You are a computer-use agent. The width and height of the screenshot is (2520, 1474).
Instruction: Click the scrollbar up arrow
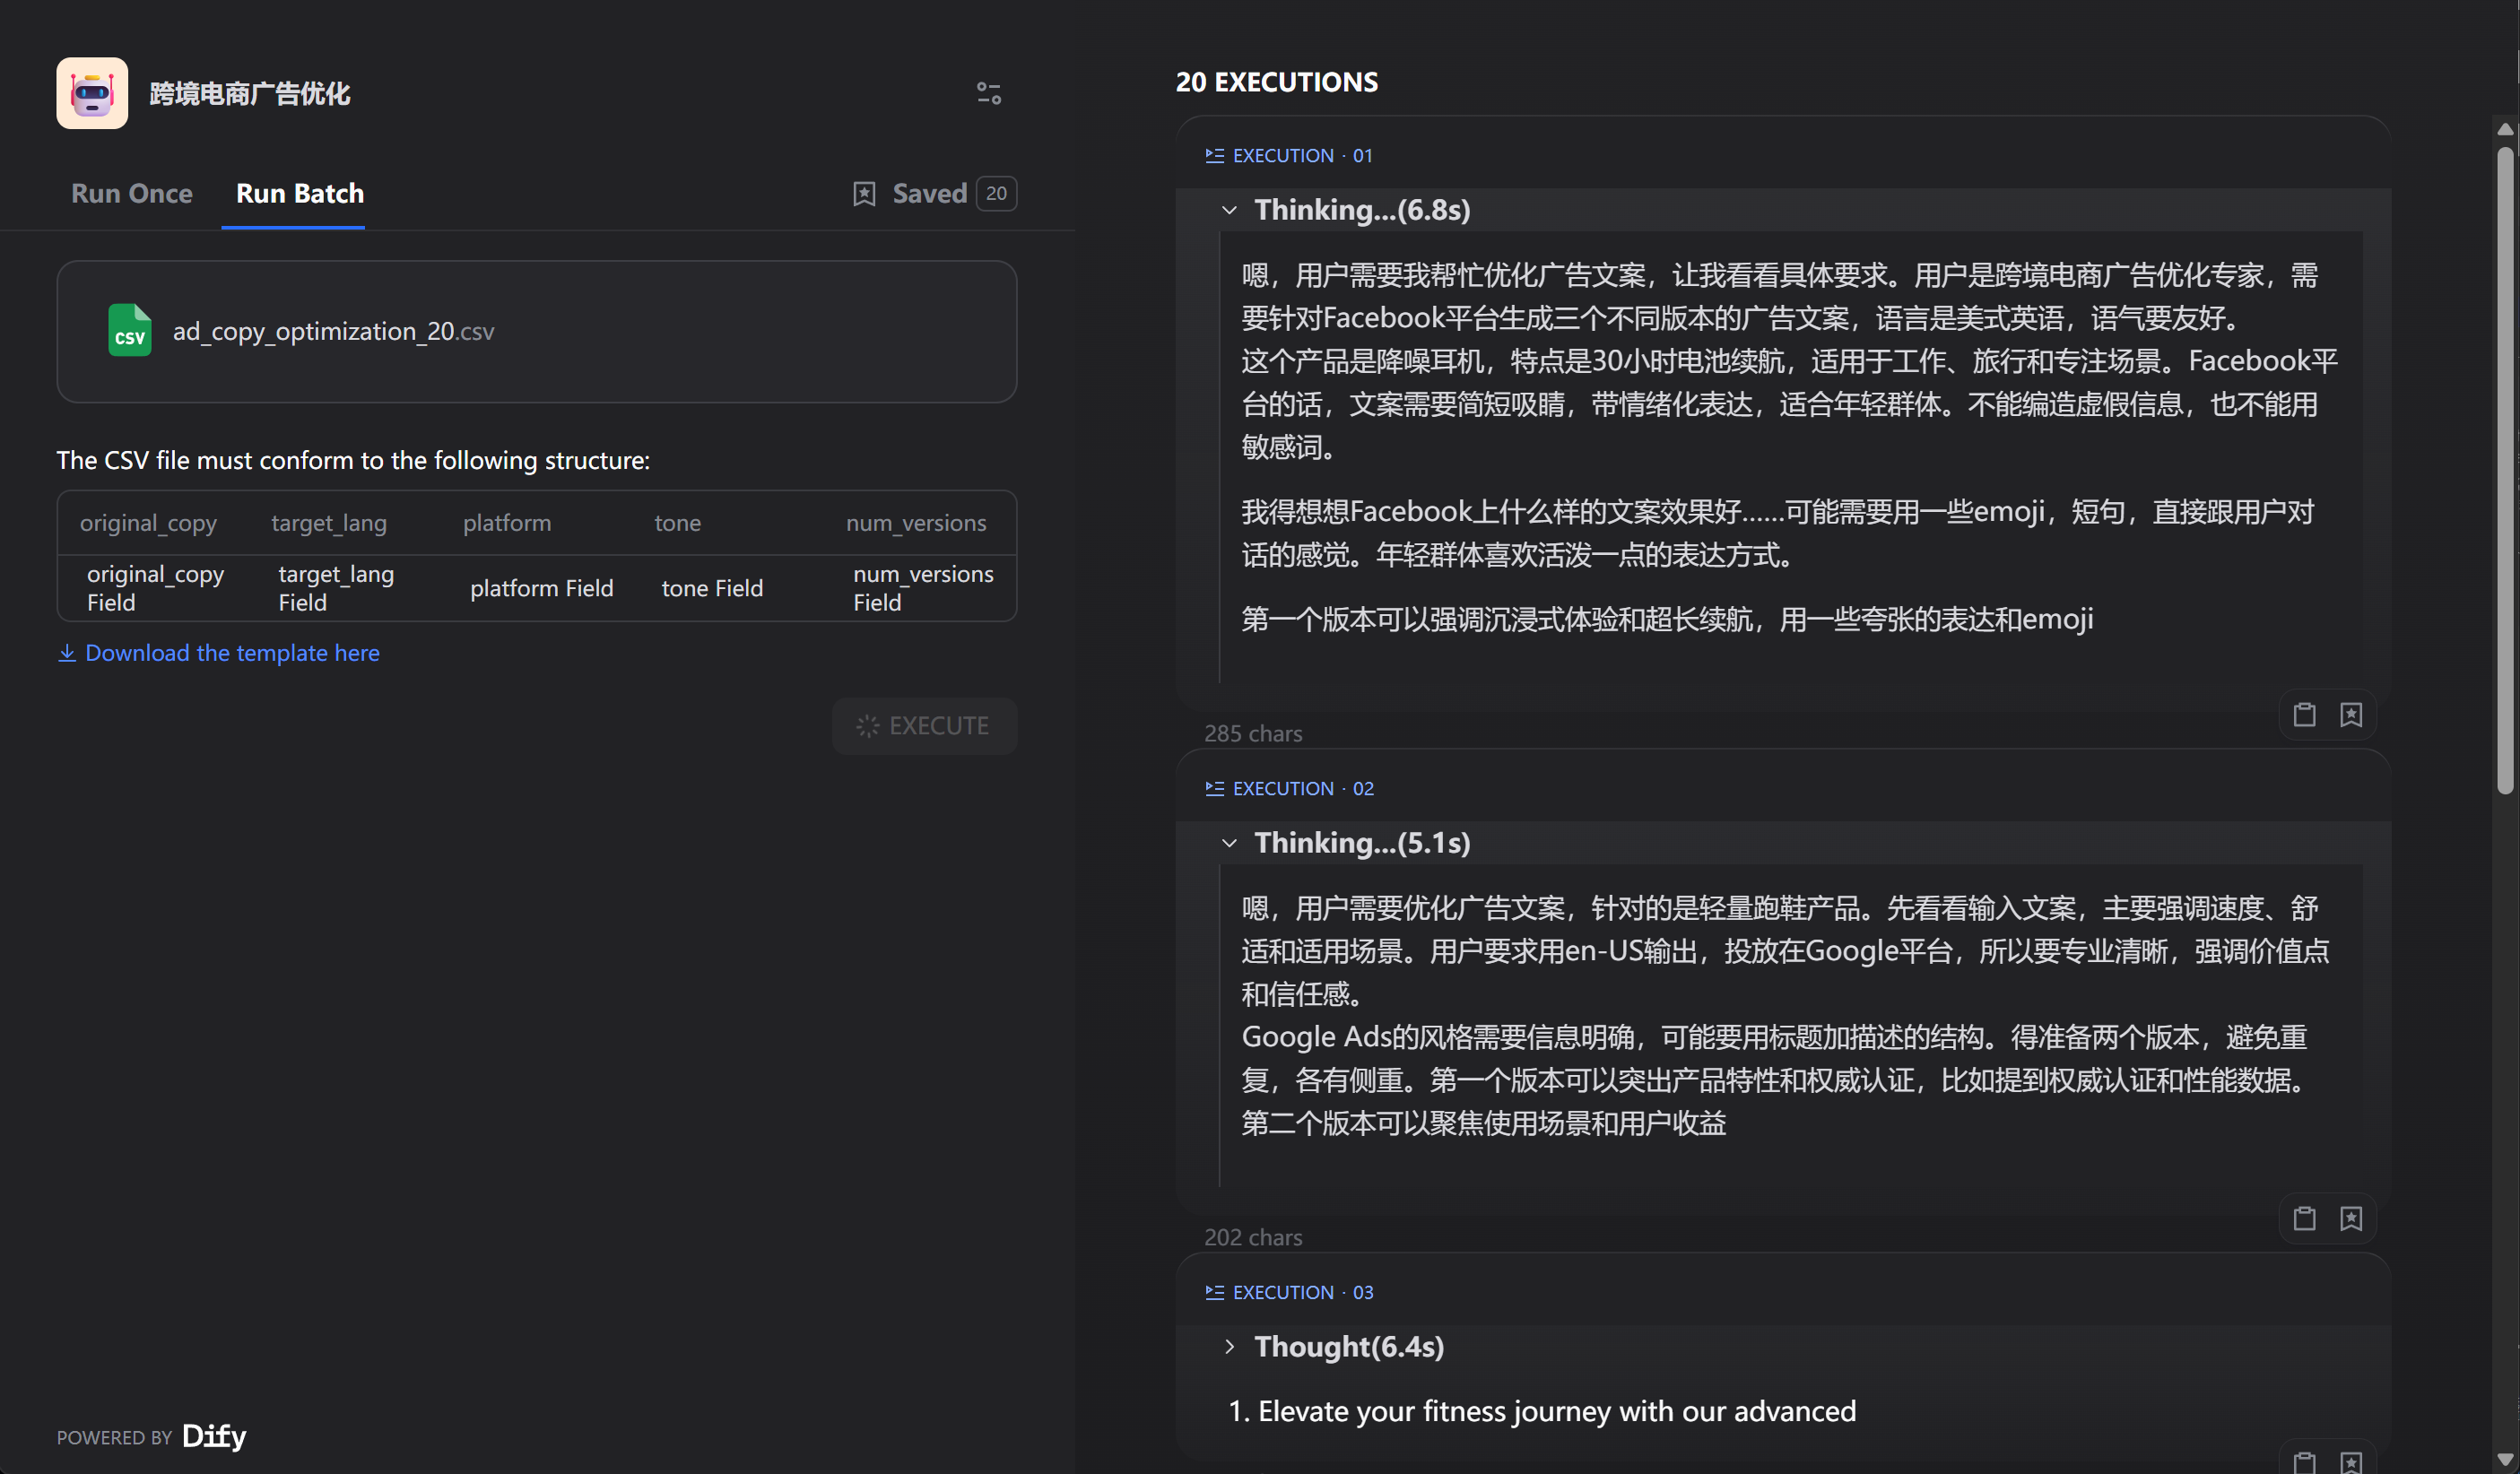[2505, 130]
